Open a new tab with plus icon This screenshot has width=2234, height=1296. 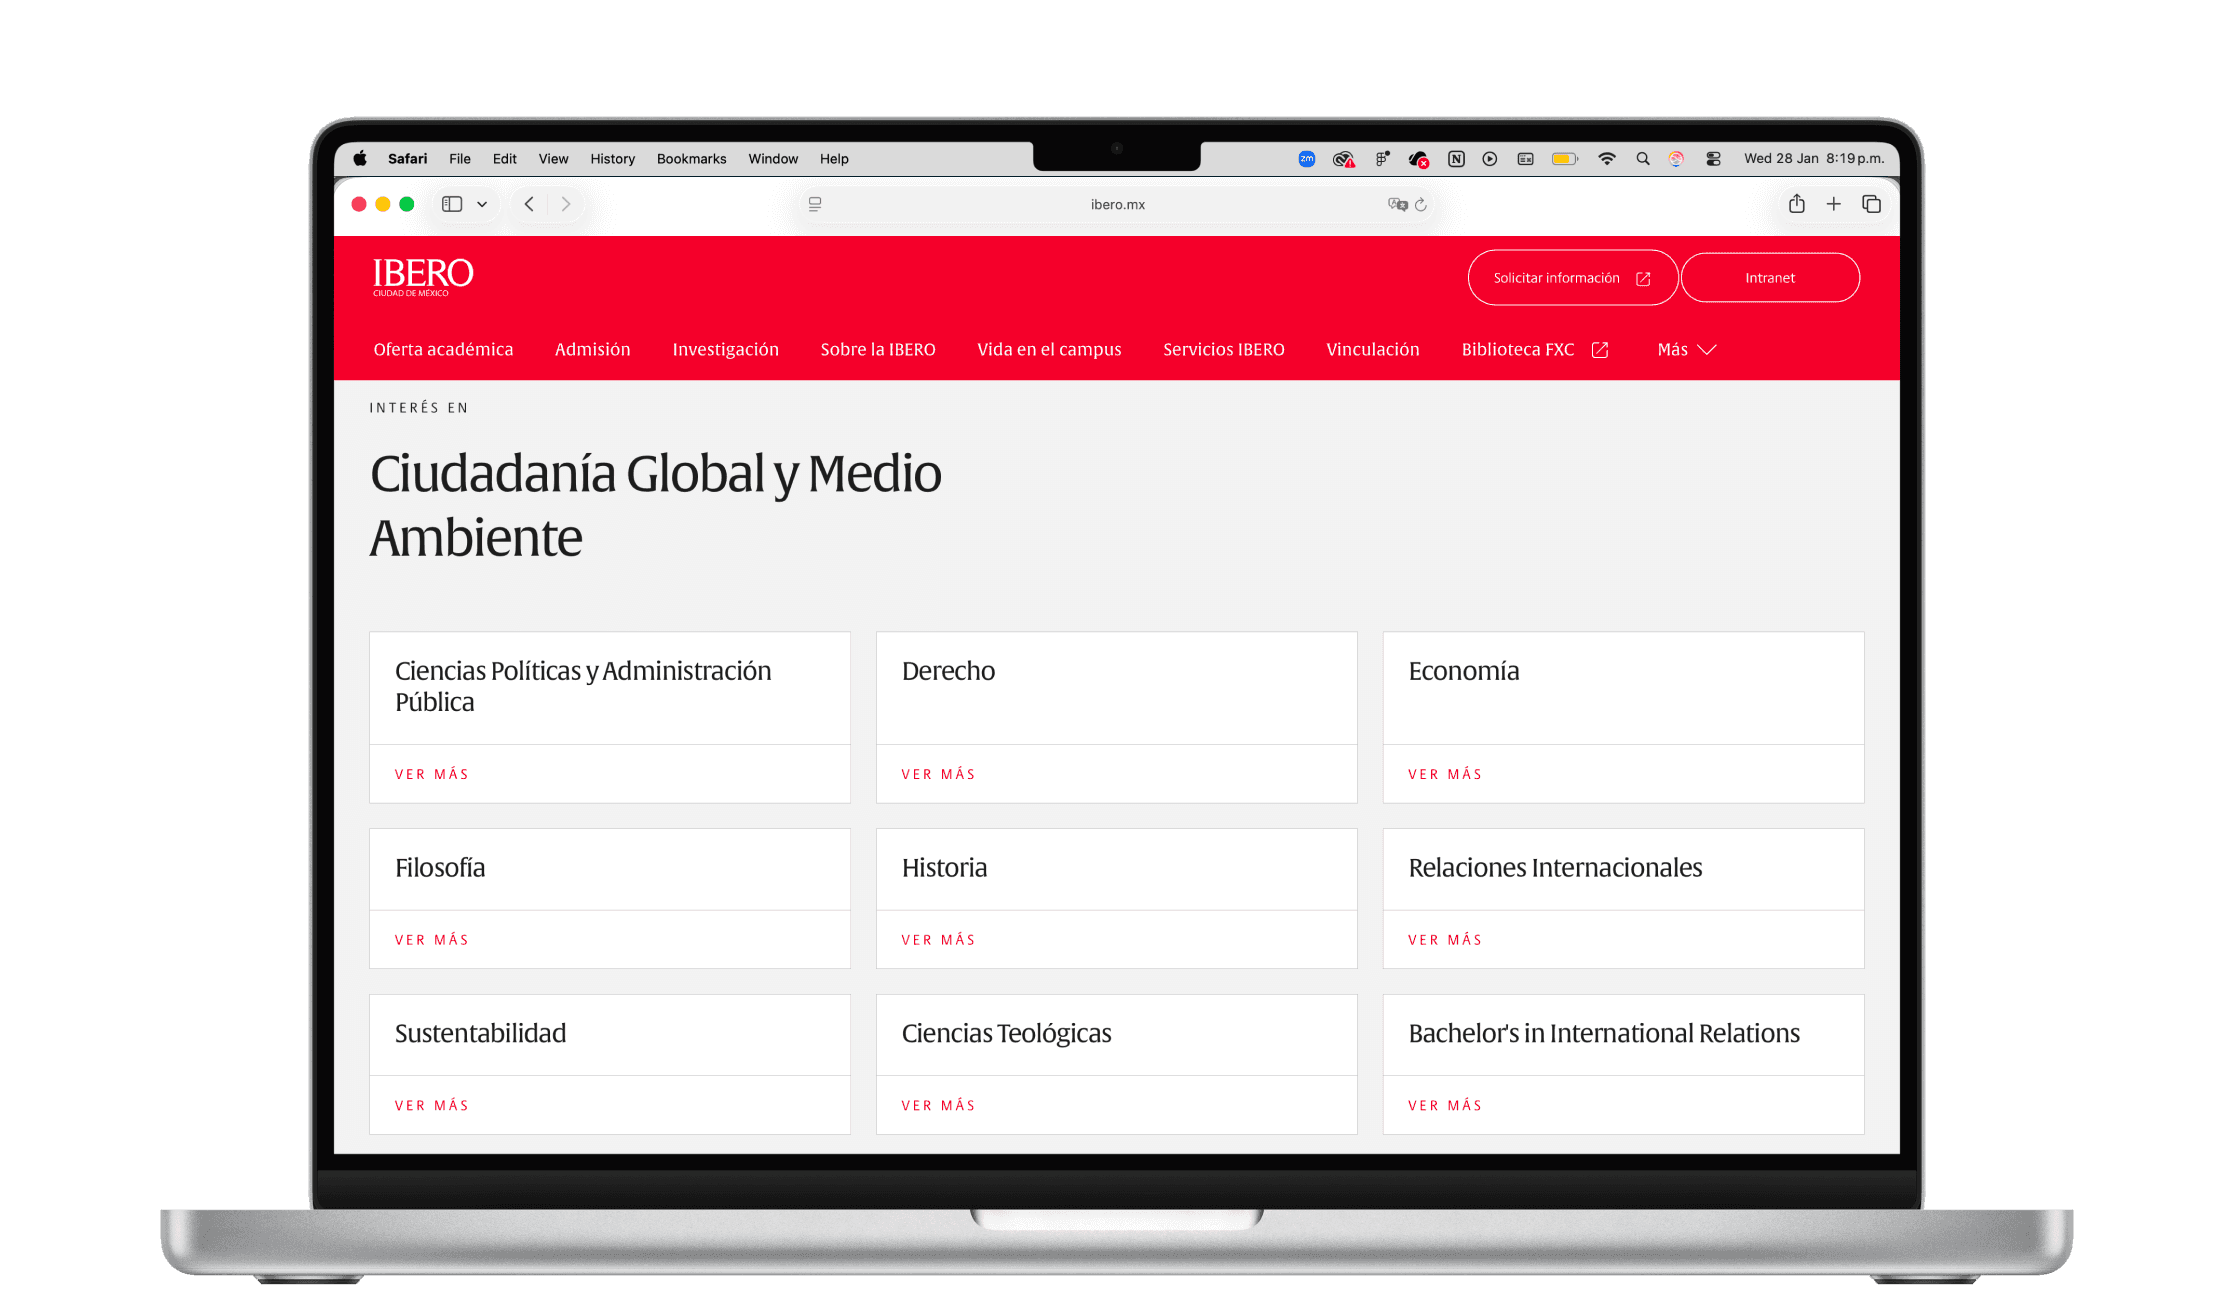point(1833,204)
